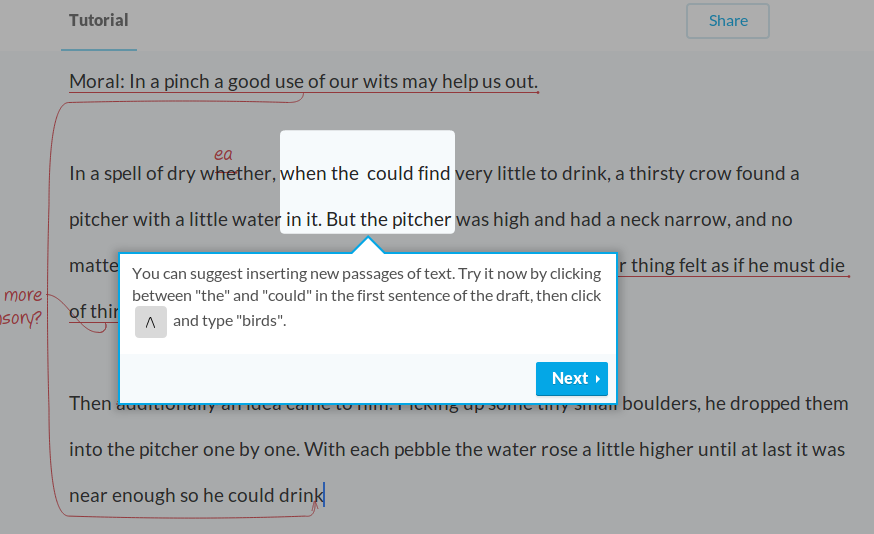Place cursor after the final word "drink"

point(325,496)
